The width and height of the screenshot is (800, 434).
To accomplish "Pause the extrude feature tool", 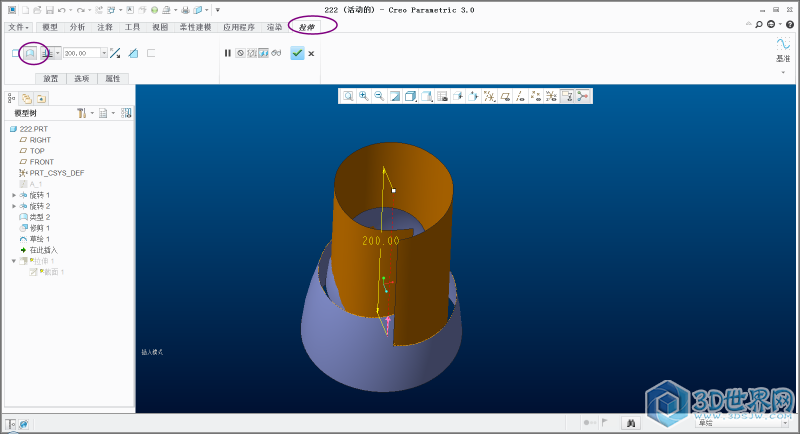I will pyautogui.click(x=228, y=53).
